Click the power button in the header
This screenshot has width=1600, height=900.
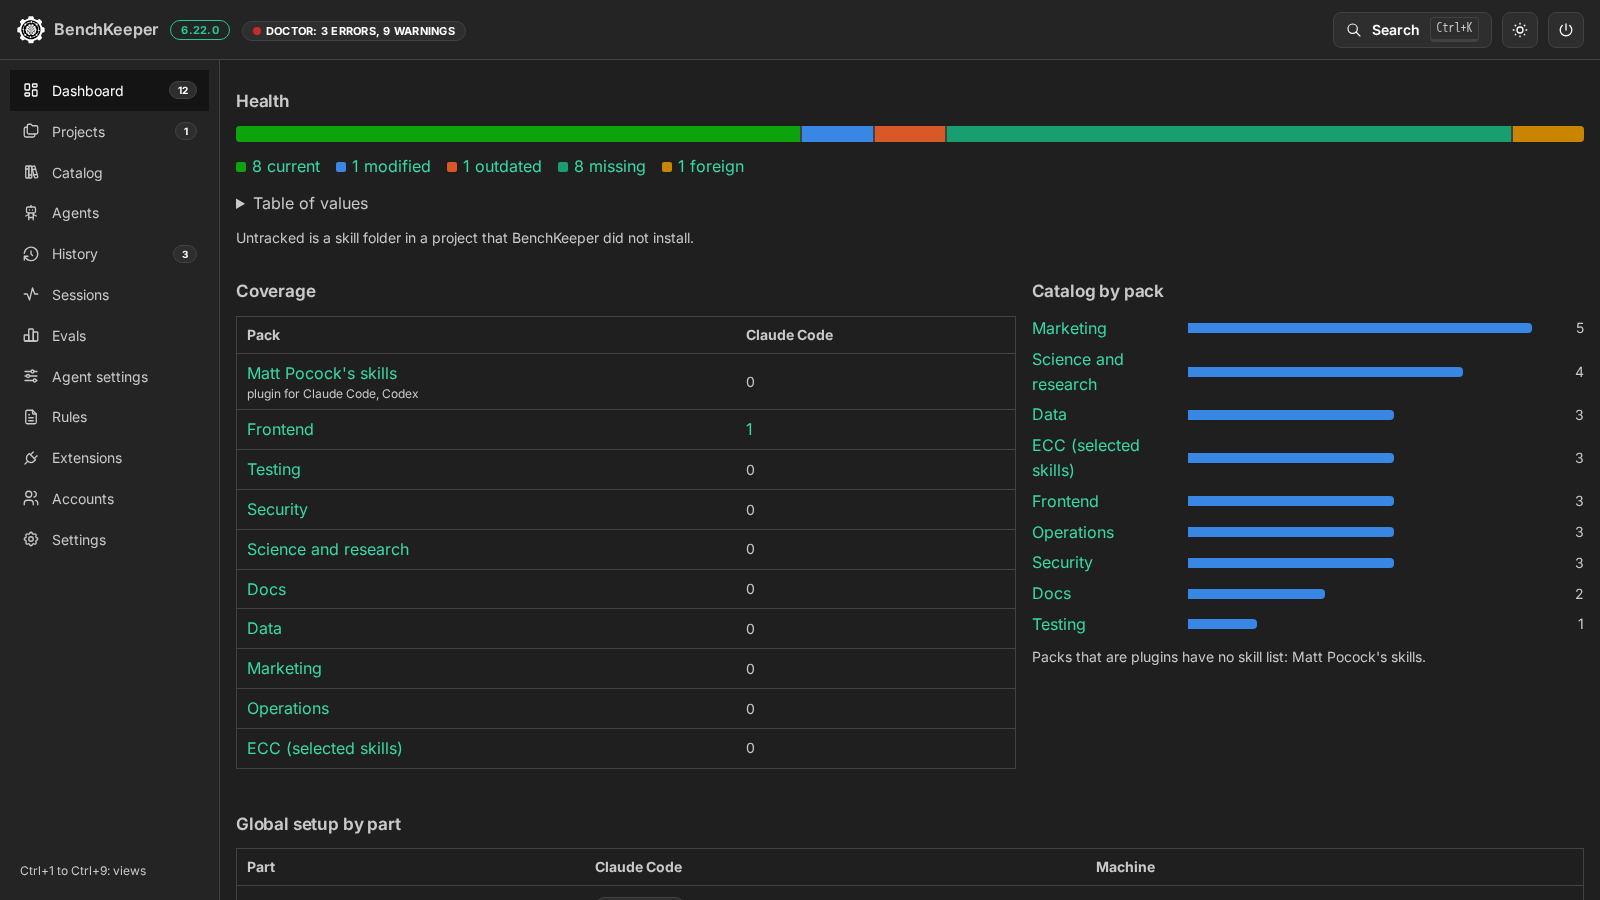[1566, 30]
